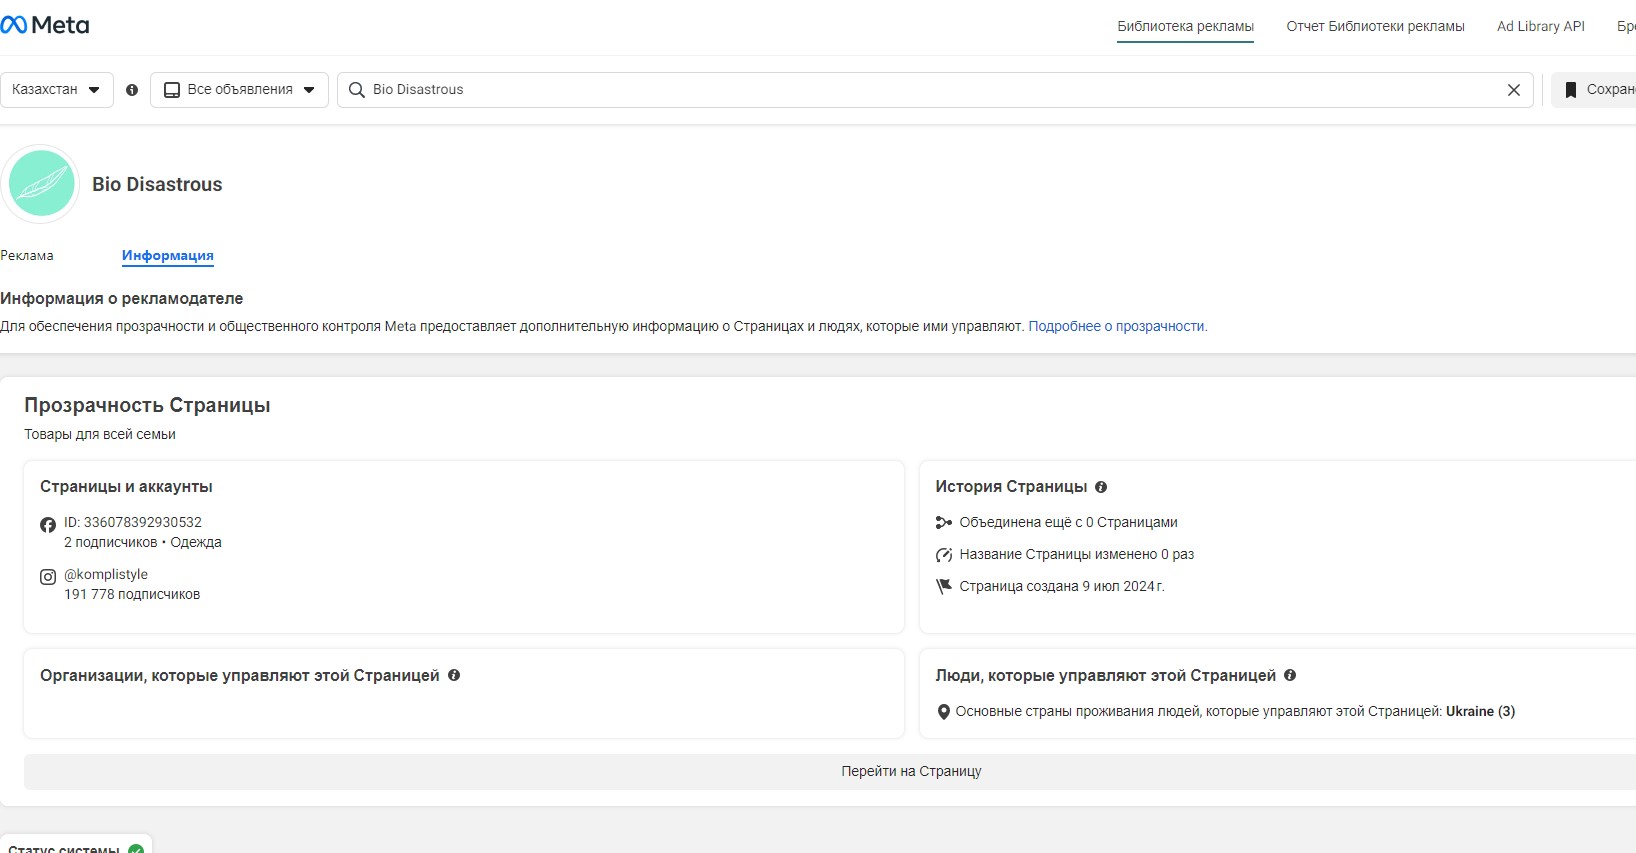Open Библиотека рекламы navigation item
The height and width of the screenshot is (853, 1636).
tap(1185, 27)
